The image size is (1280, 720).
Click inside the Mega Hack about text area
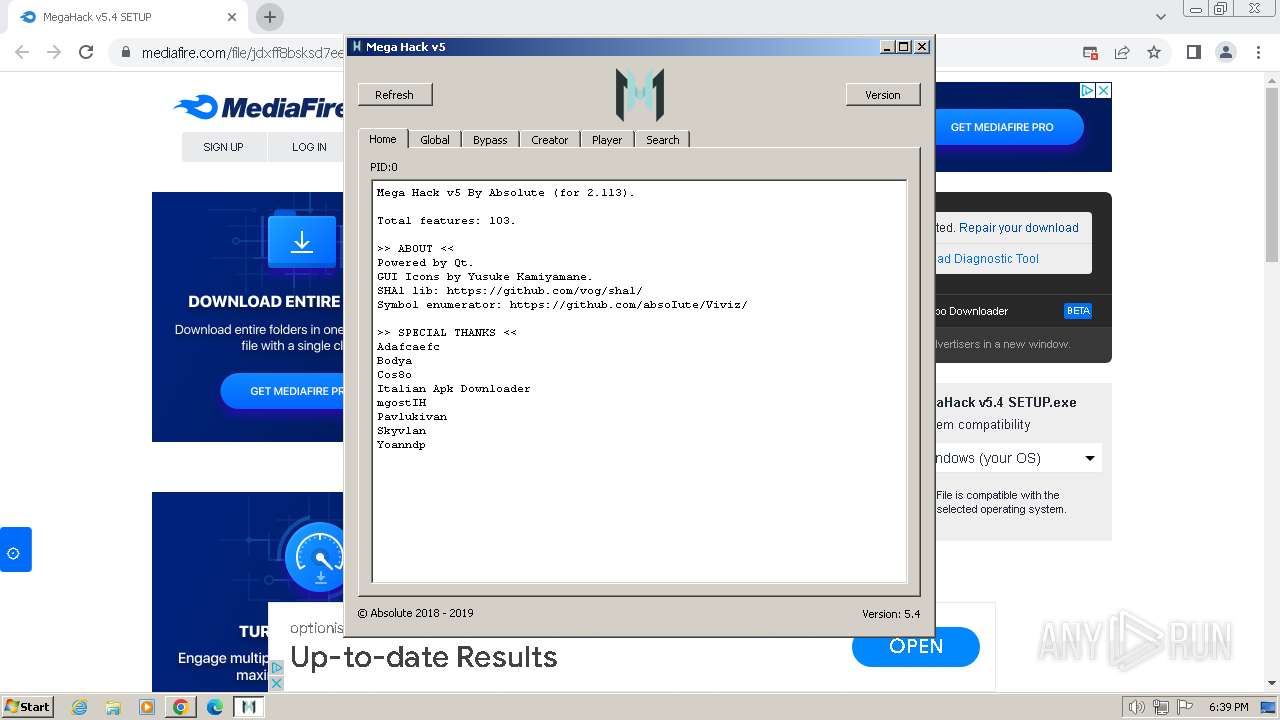(x=639, y=381)
